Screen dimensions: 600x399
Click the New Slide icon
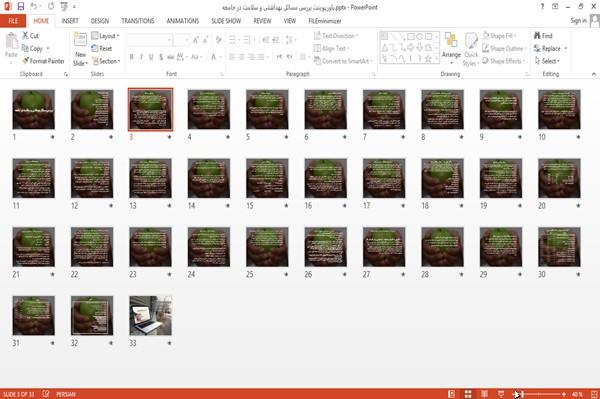tap(80, 40)
